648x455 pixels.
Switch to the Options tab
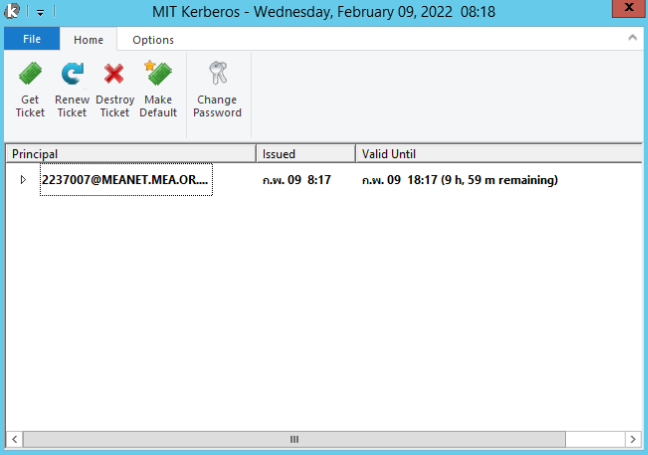point(153,40)
